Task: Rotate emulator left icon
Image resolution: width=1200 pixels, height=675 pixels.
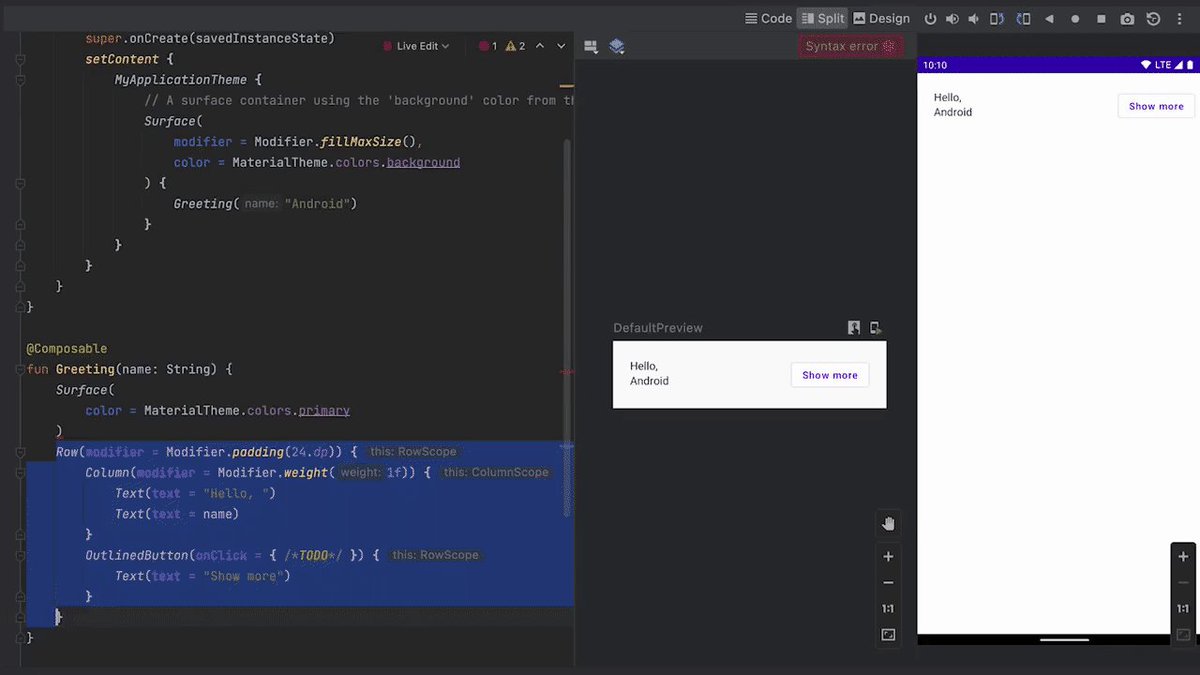Action: (x=997, y=19)
